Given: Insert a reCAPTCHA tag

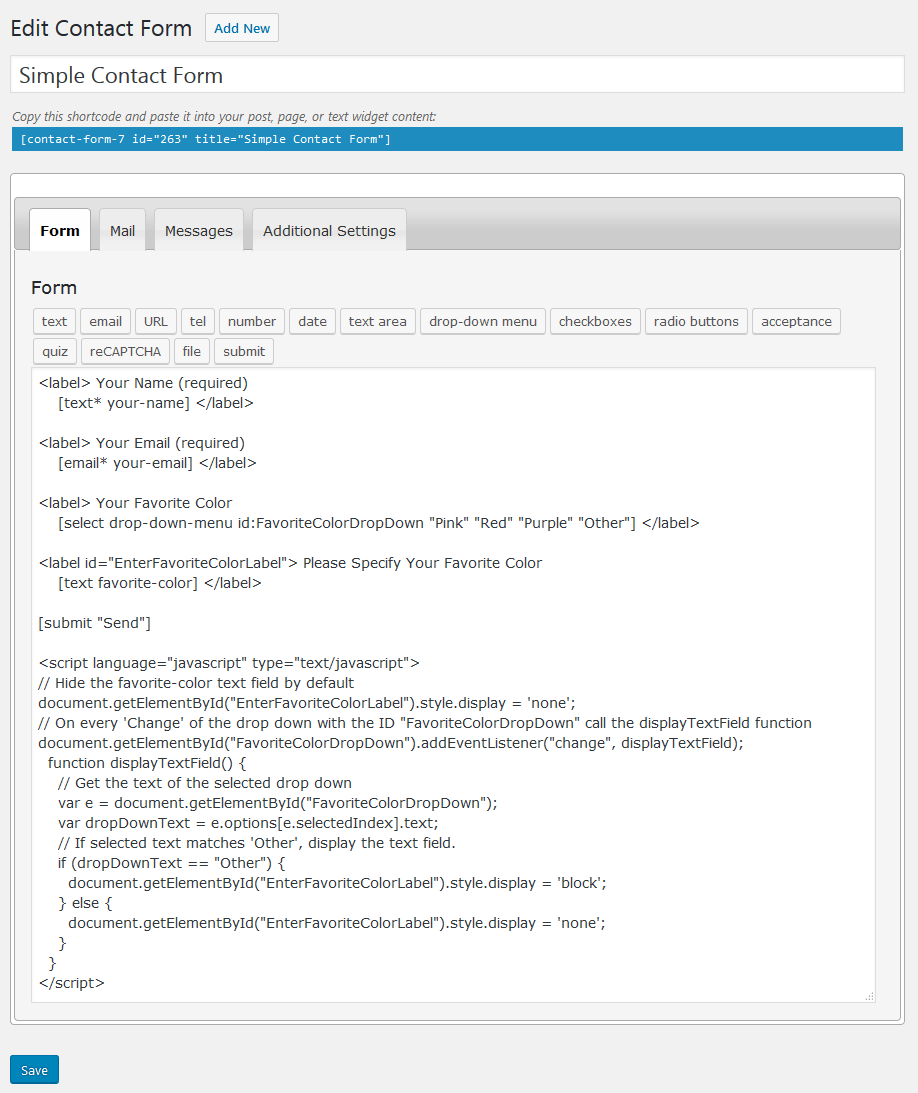Looking at the screenshot, I should pos(125,351).
